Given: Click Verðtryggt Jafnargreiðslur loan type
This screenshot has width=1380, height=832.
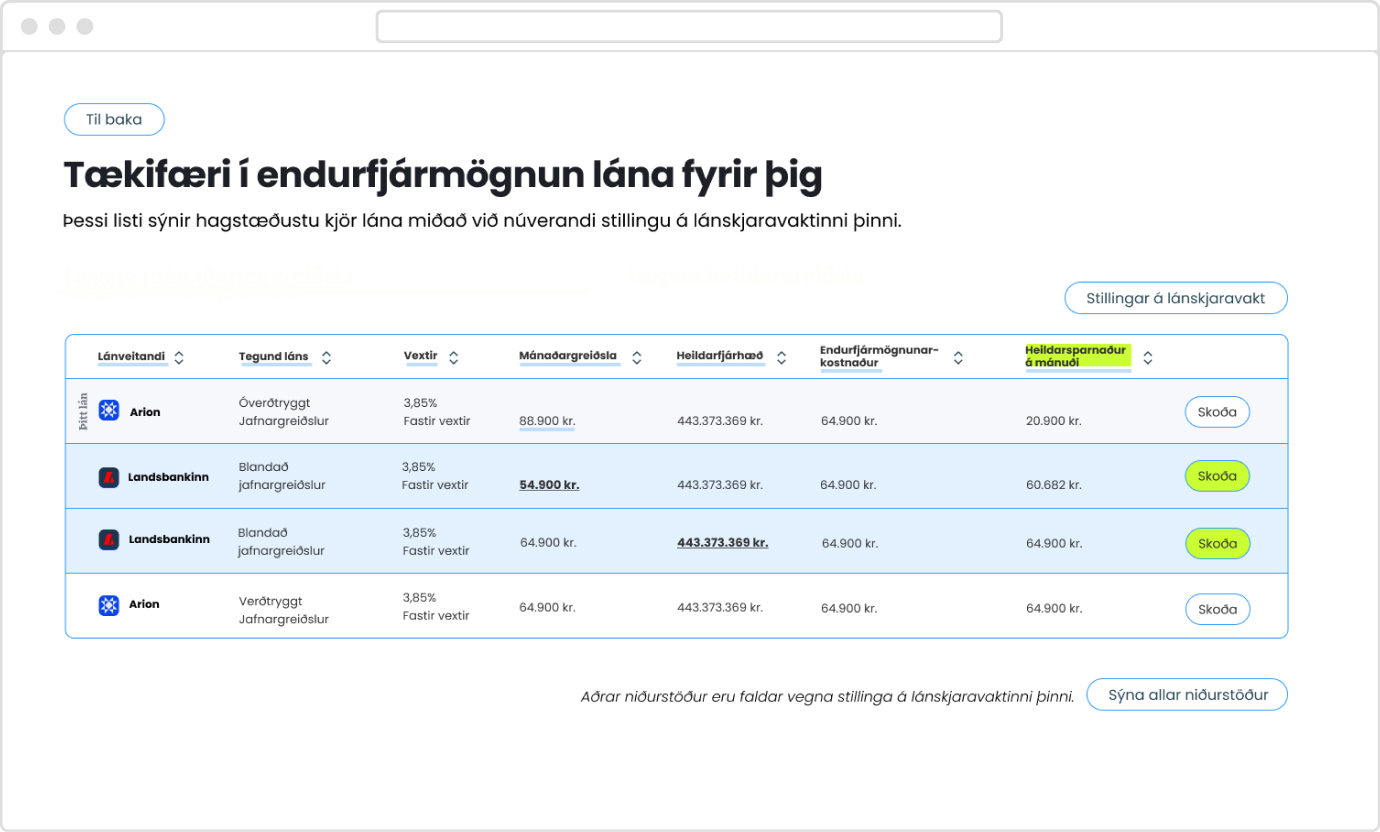Looking at the screenshot, I should point(283,610).
